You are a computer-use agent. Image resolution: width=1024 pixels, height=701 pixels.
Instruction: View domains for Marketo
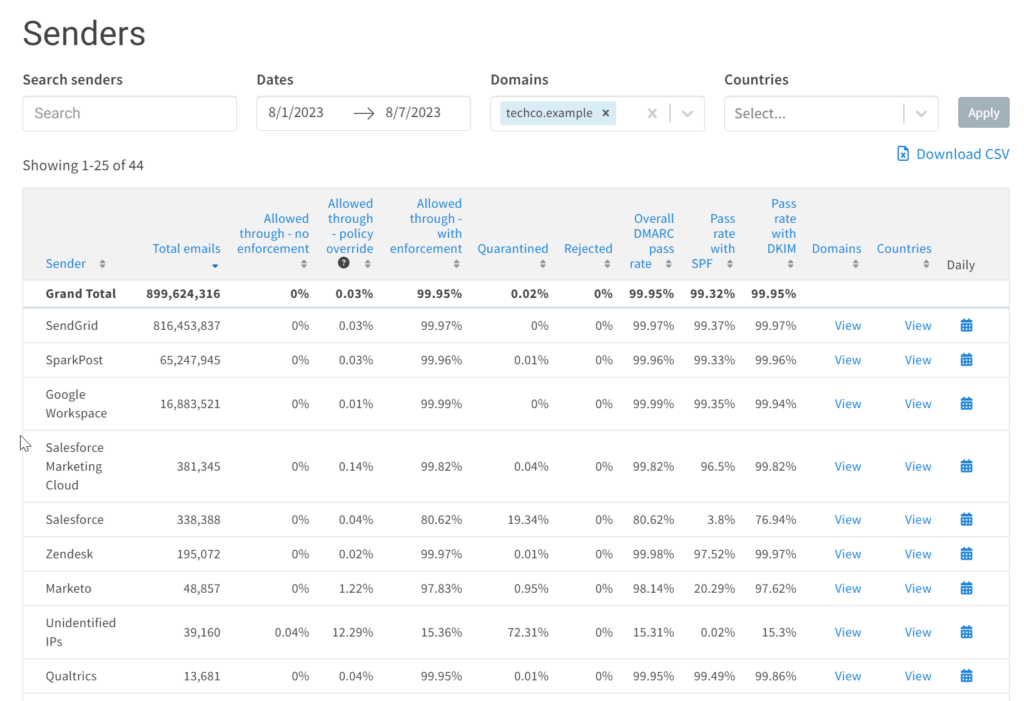coord(848,589)
